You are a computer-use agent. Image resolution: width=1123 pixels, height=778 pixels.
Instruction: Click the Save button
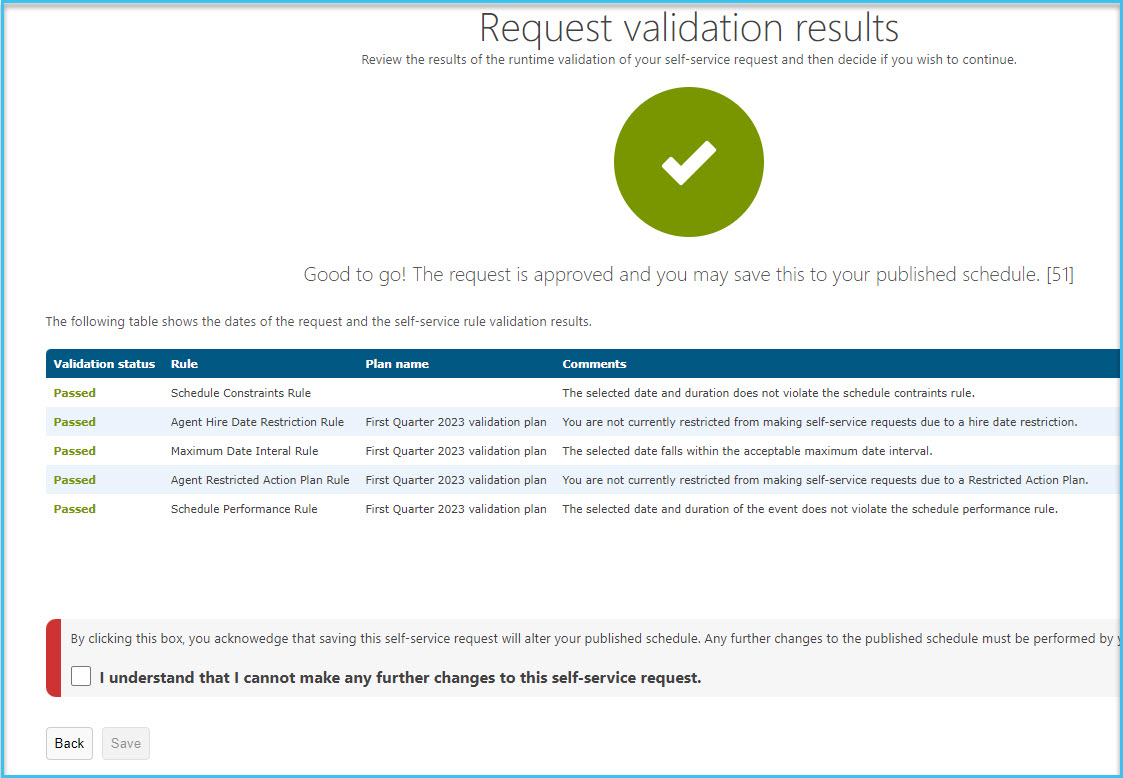click(126, 743)
